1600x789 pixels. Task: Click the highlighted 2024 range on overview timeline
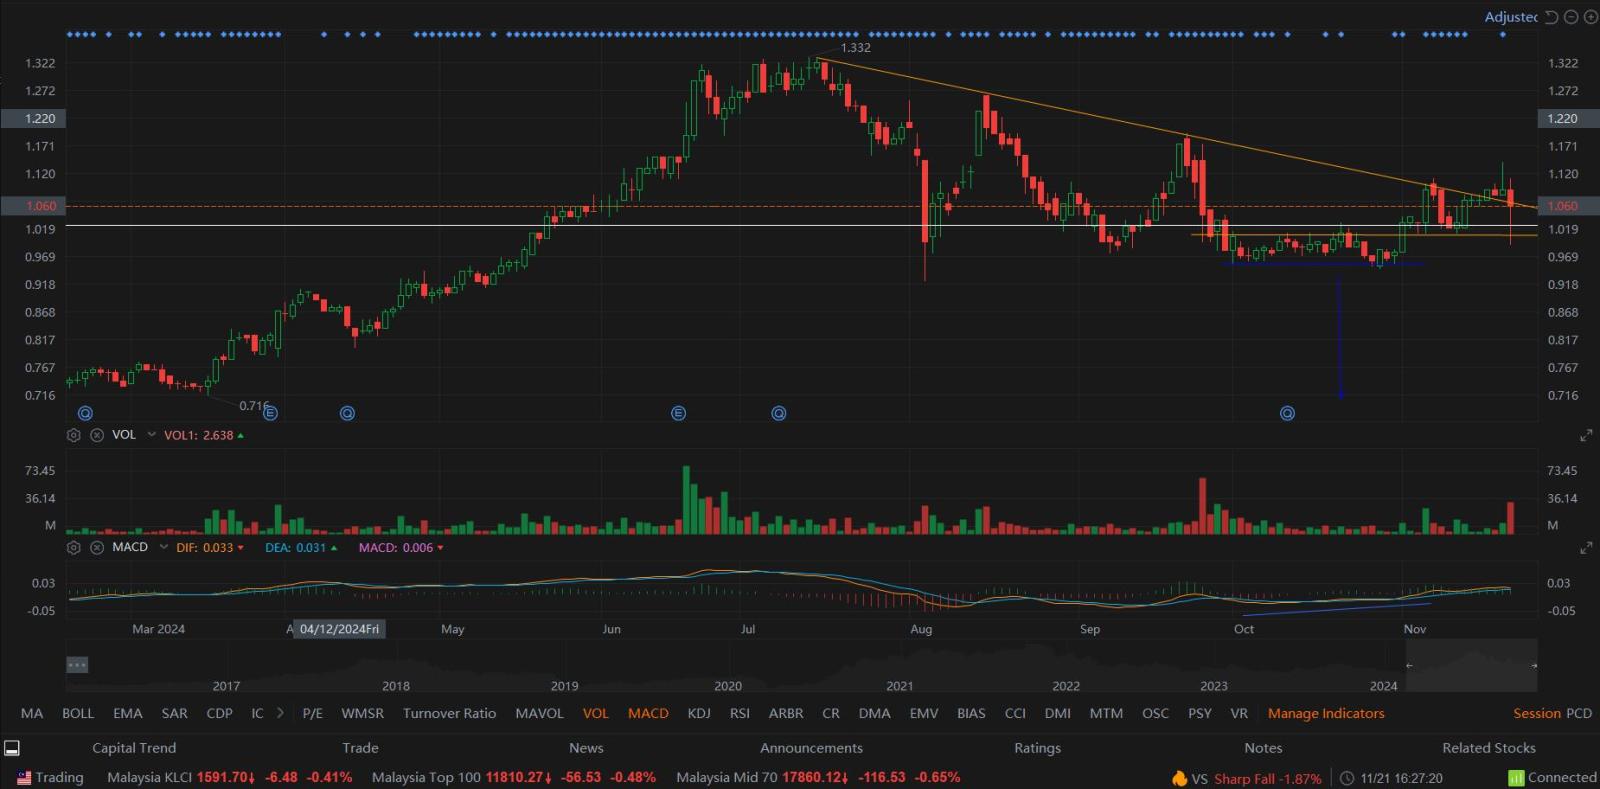point(1470,665)
